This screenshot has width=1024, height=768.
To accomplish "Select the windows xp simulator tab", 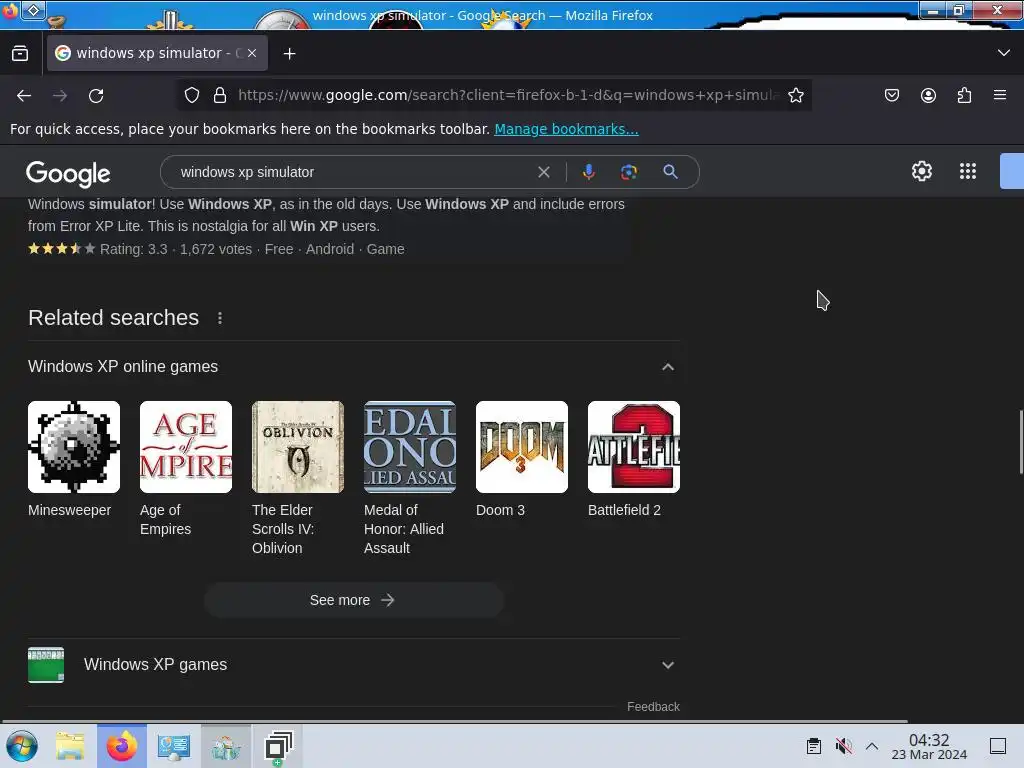I will tap(157, 53).
